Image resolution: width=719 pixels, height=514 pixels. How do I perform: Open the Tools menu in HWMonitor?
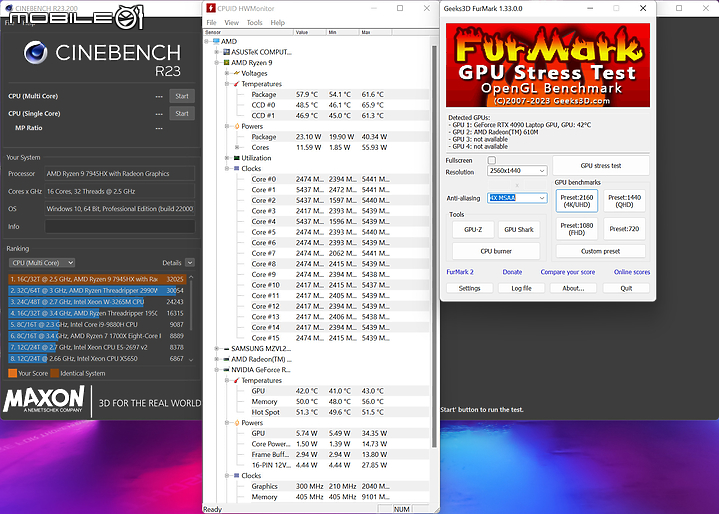[x=254, y=22]
